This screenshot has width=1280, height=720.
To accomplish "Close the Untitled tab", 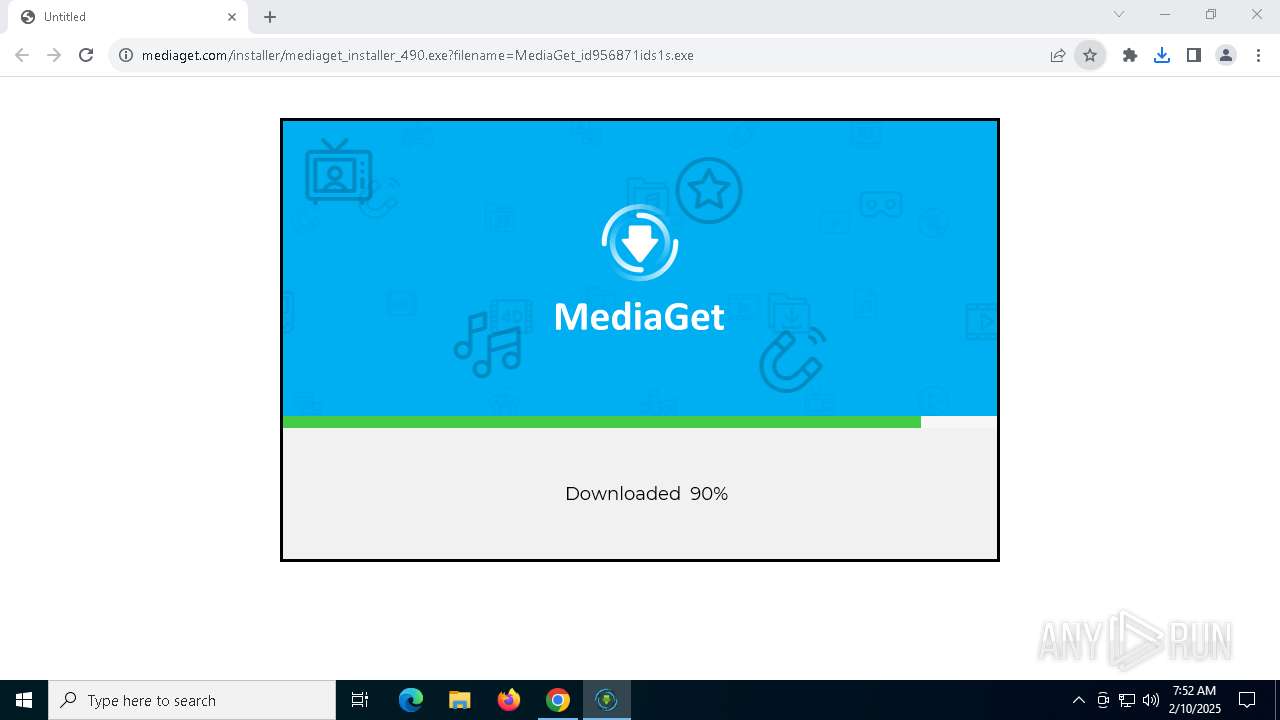I will pos(232,17).
